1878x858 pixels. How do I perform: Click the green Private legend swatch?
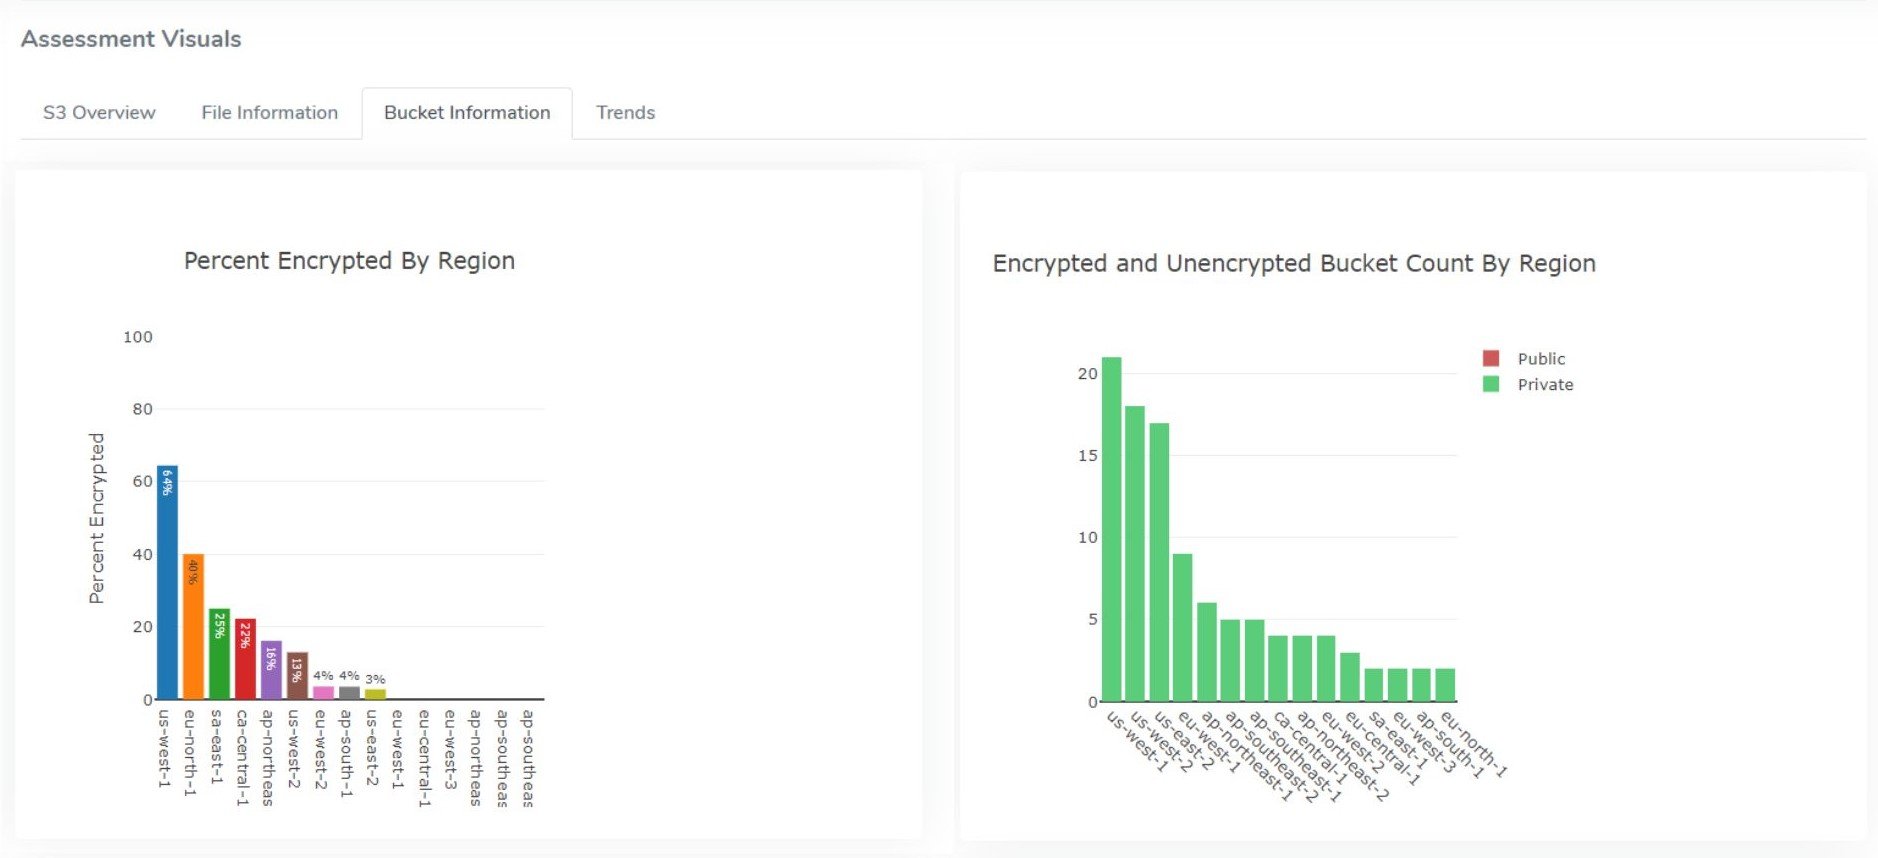pos(1490,384)
